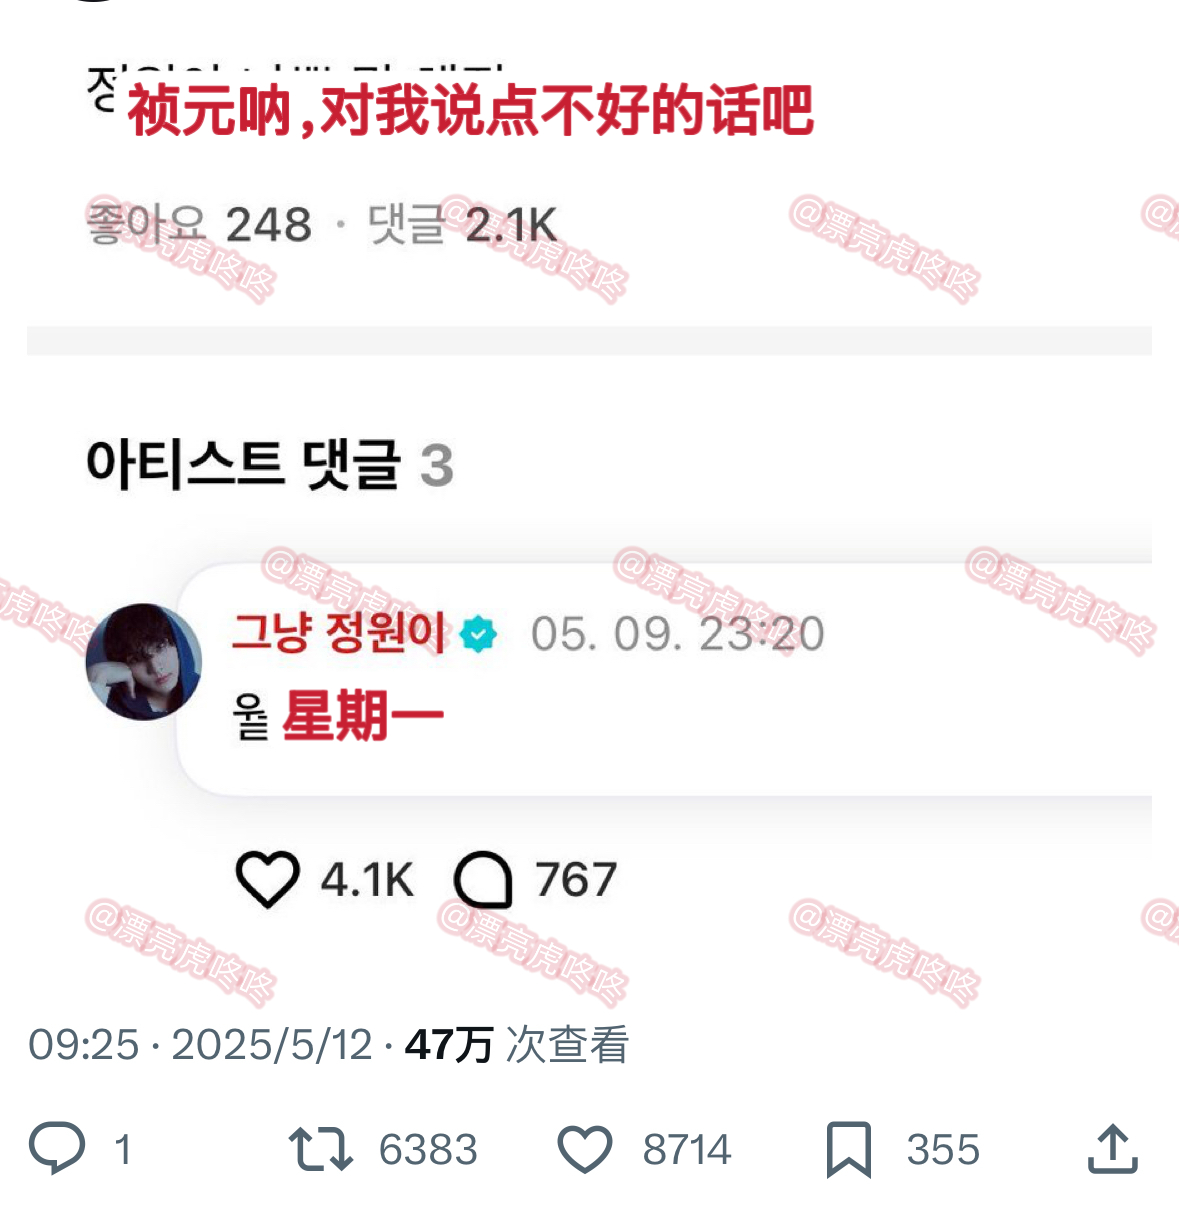Tap the retweet arrows icon

pos(320,1149)
